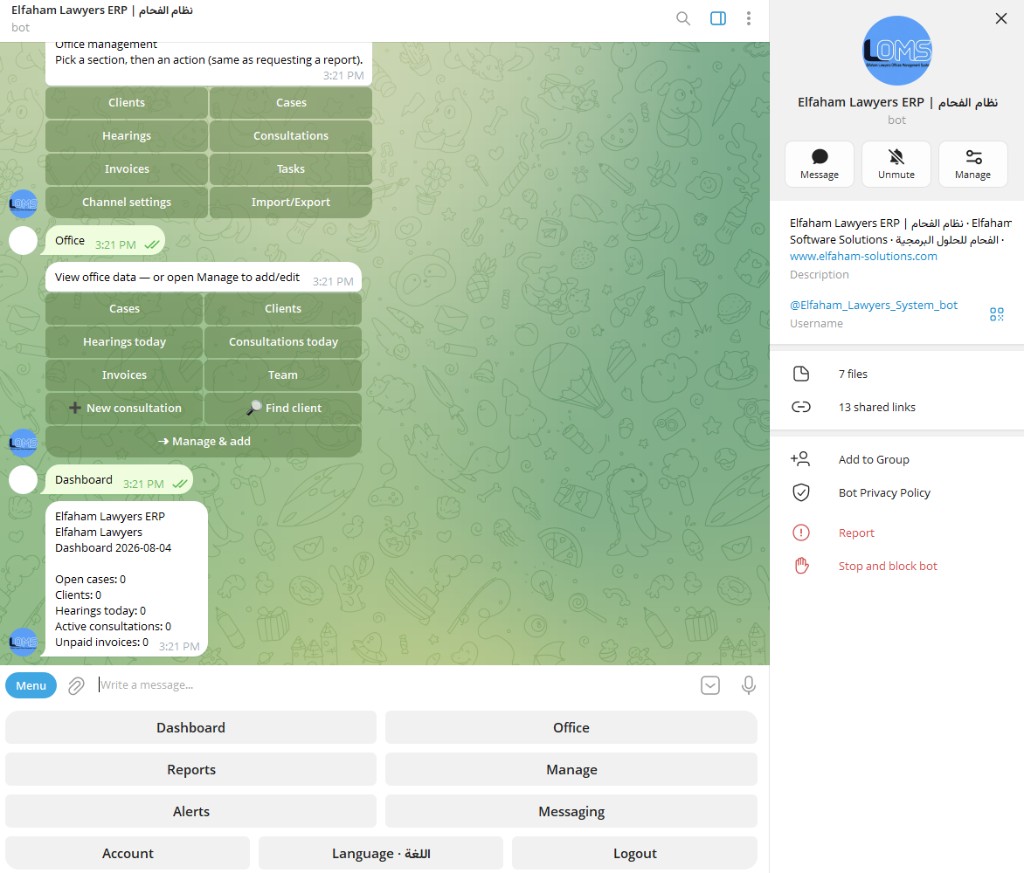Click Invoices beside the Tasks button

(x=127, y=169)
